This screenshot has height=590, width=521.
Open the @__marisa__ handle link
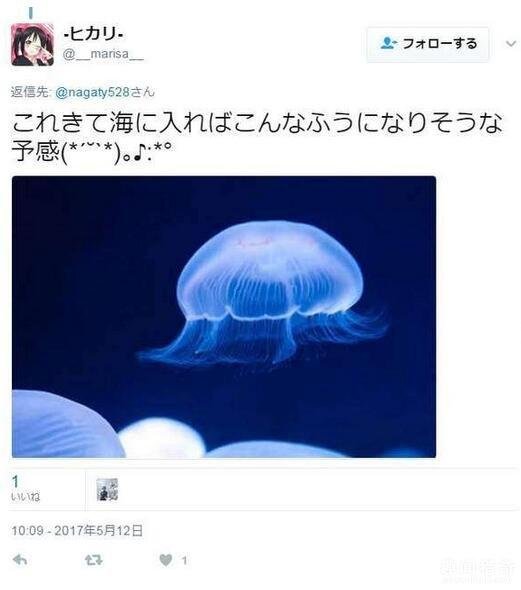[x=103, y=55]
